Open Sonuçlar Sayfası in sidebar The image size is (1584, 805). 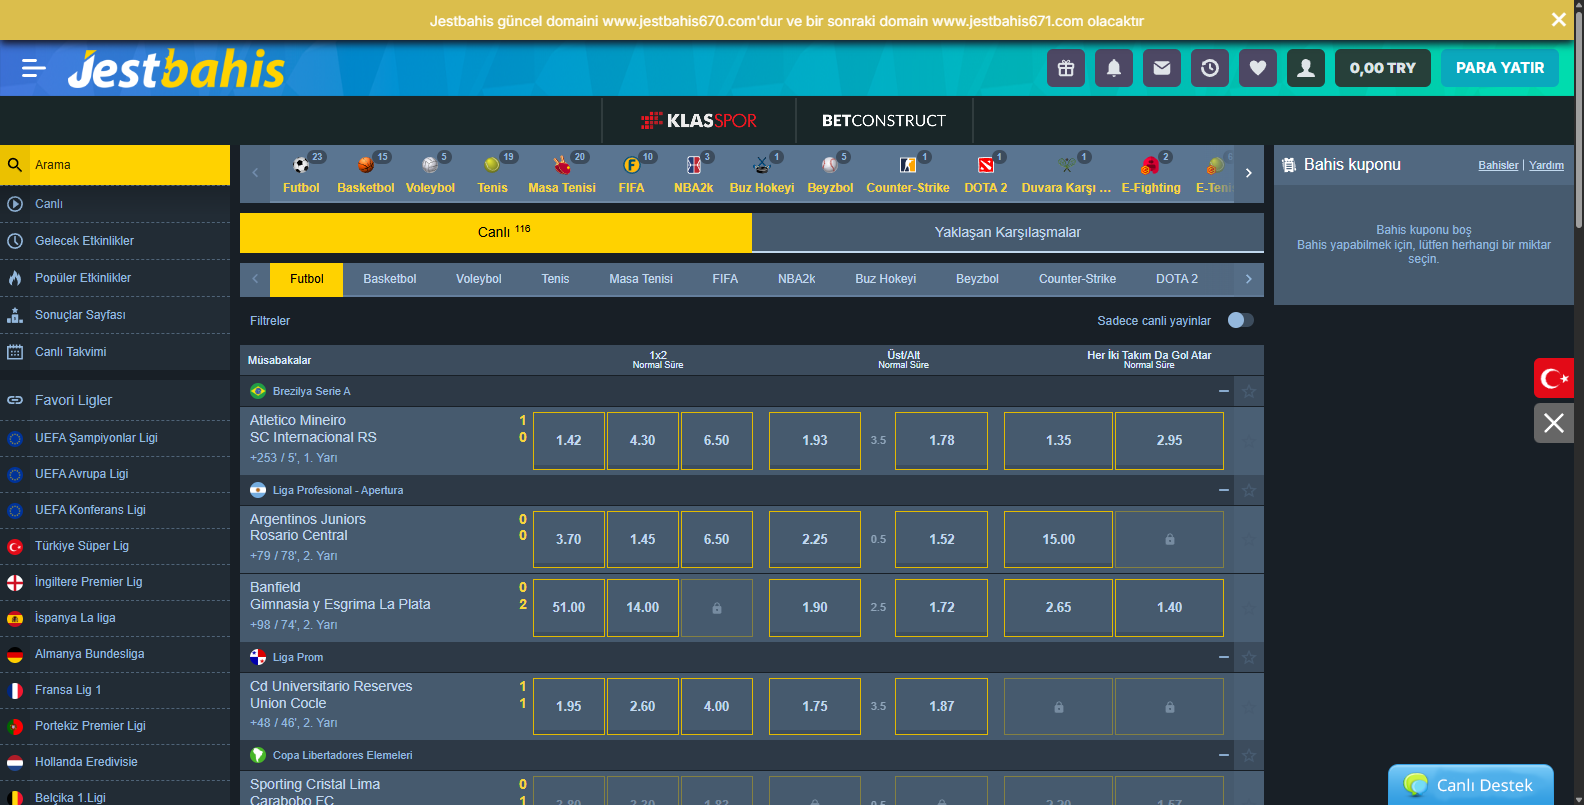point(115,315)
